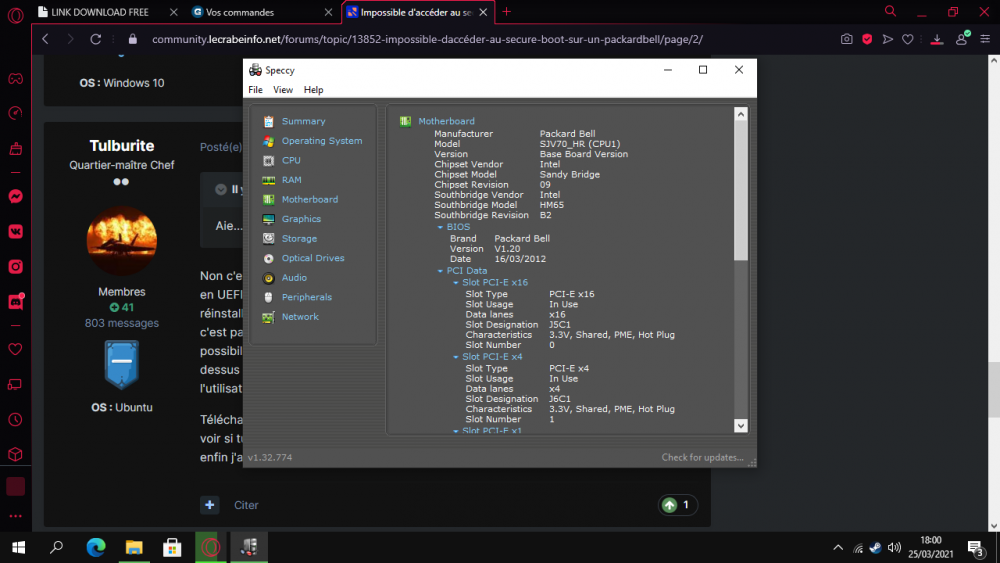Screen dimensions: 1000x563
Task: Click the Opera logo menu icon
Action: click(x=15, y=14)
